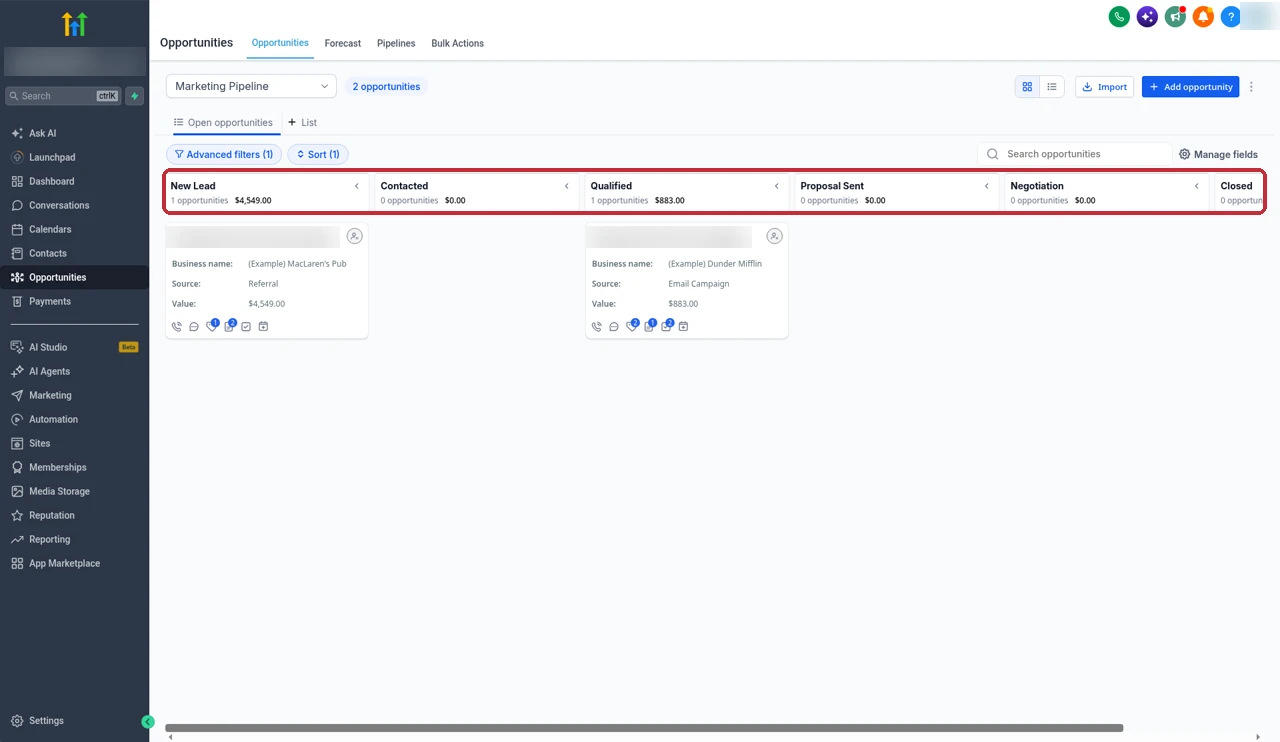
Task: Open the Marketing Pipeline dropdown
Action: pyautogui.click(x=251, y=87)
